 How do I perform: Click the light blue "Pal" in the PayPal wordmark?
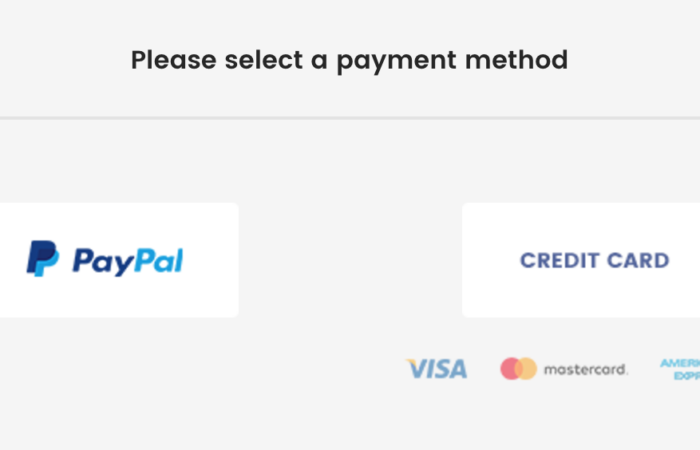pyautogui.click(x=154, y=261)
